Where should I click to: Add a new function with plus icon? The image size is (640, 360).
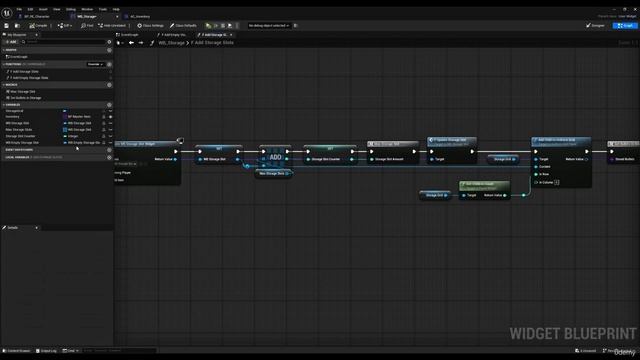pos(109,64)
